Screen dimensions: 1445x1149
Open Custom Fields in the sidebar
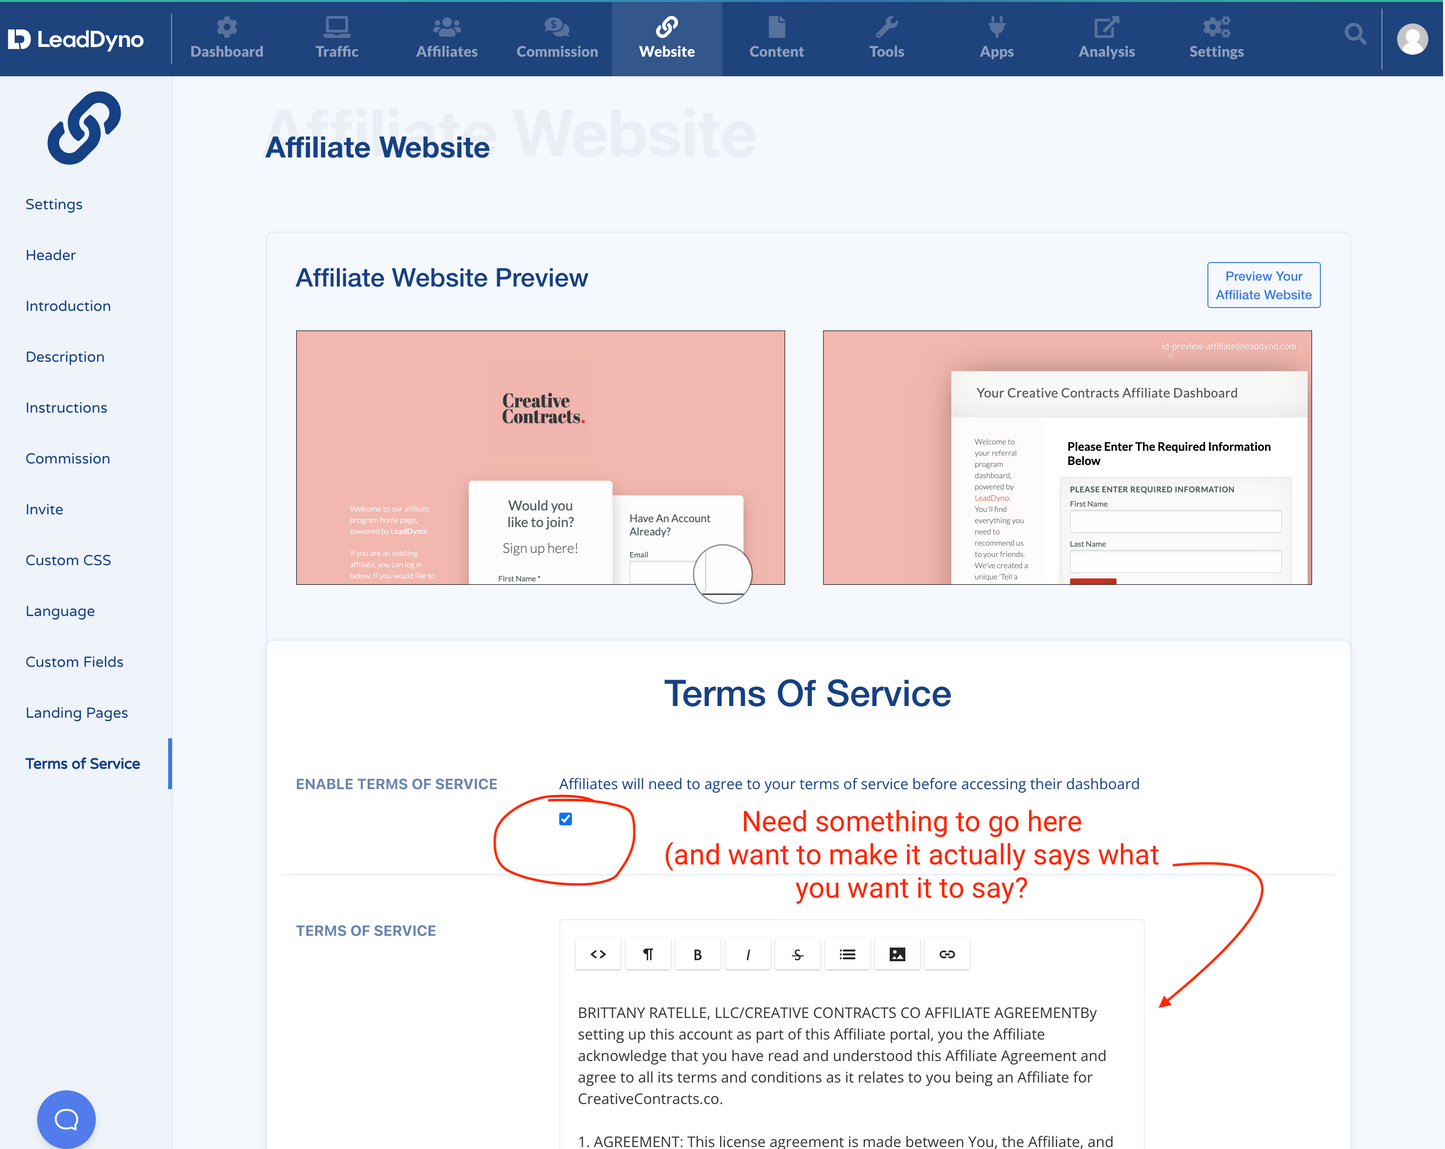tap(75, 662)
